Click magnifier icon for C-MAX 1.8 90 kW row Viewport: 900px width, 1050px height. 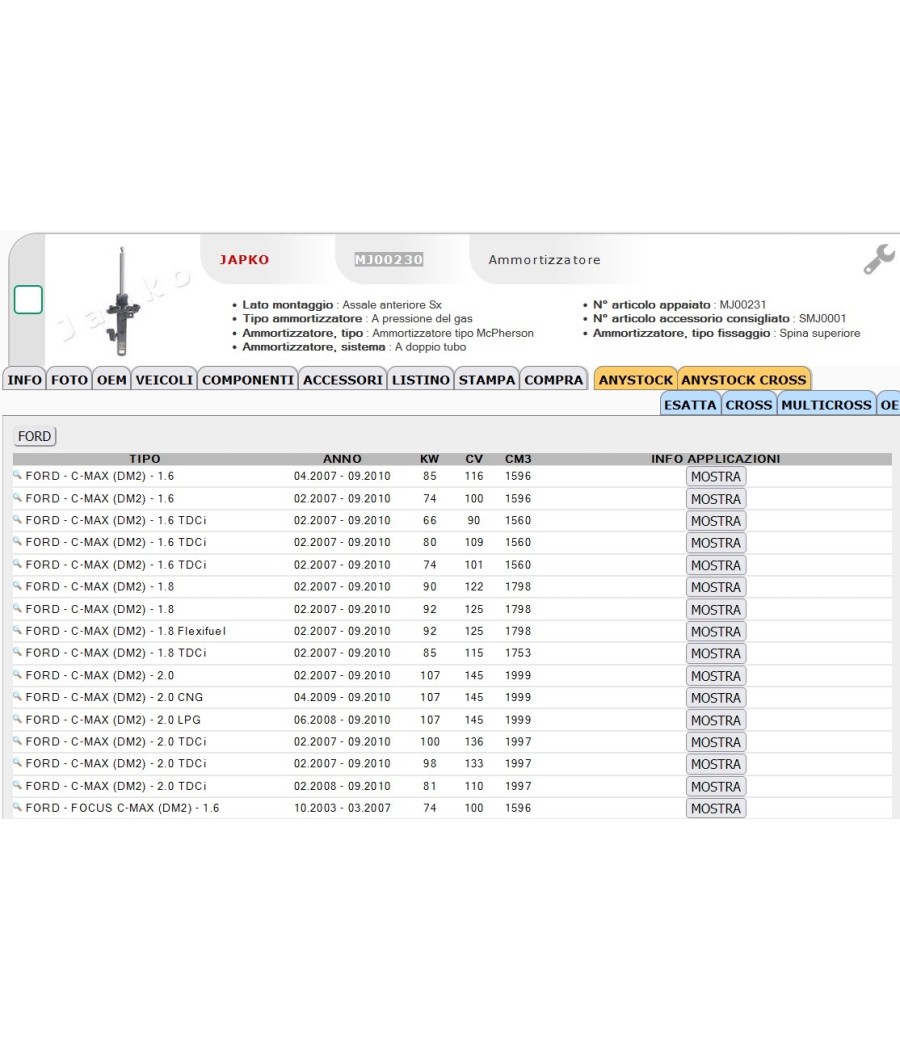[17, 586]
